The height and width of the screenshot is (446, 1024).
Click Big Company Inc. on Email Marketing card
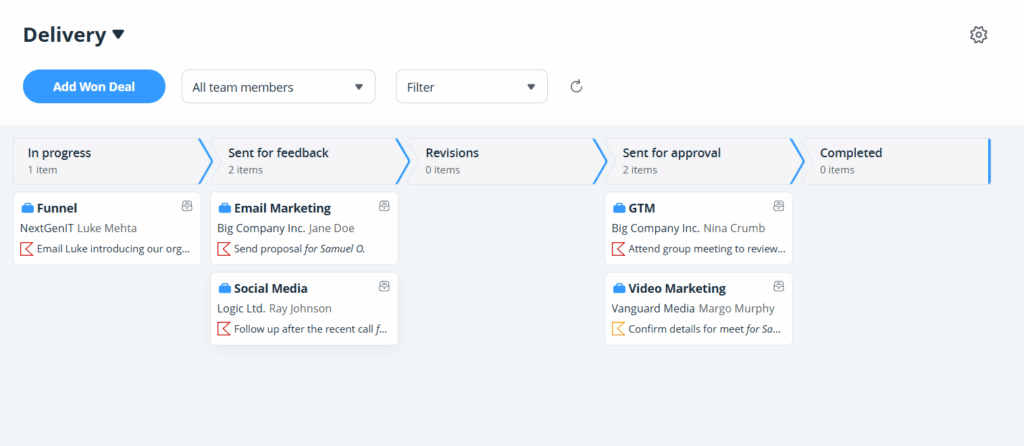coord(261,229)
